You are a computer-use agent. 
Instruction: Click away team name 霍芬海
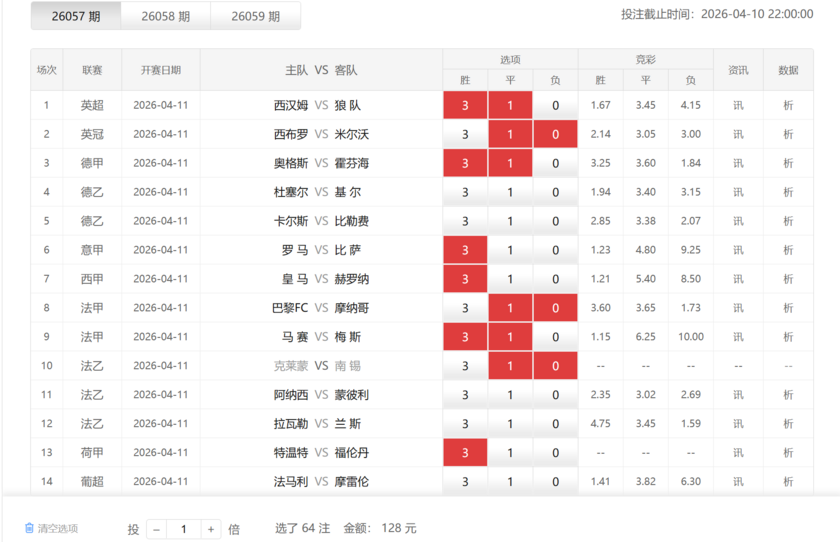(x=351, y=163)
